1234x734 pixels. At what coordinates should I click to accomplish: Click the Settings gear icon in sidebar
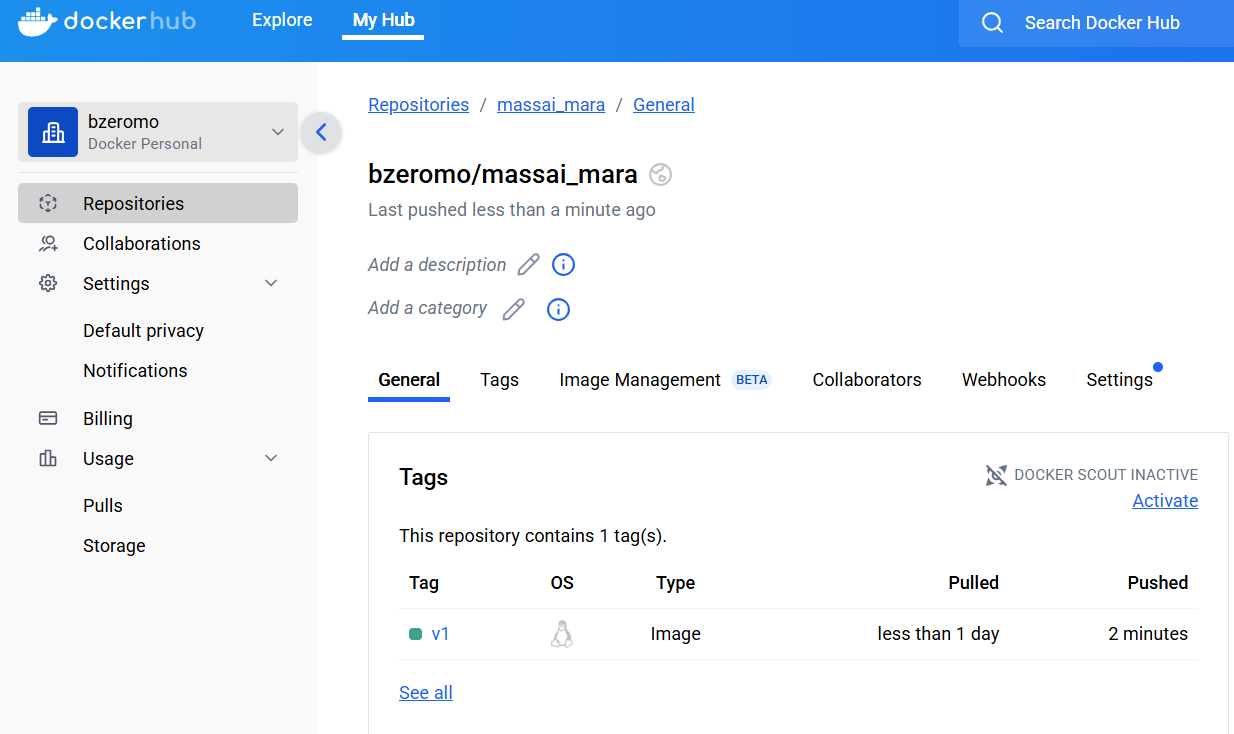click(48, 283)
